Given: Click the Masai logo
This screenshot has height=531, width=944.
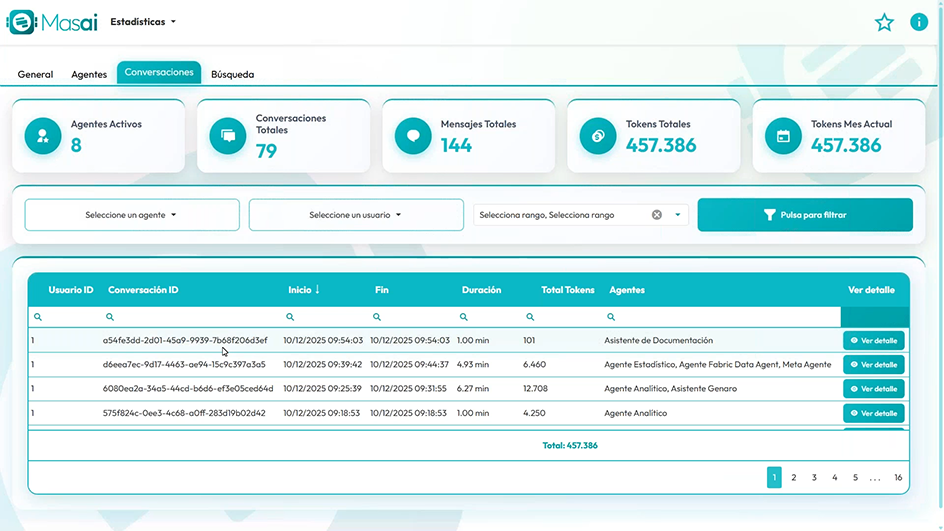Looking at the screenshot, I should tap(53, 22).
